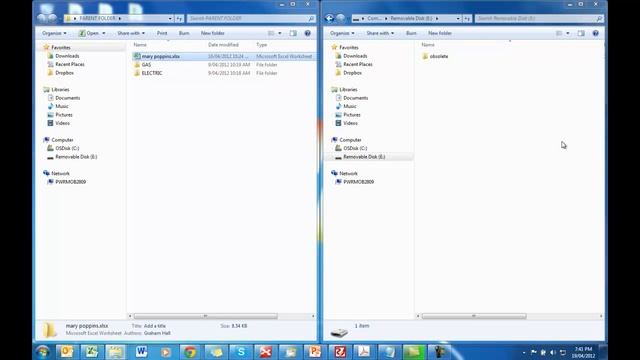Open Dropbox in Removable Disk window navigation

pos(352,73)
